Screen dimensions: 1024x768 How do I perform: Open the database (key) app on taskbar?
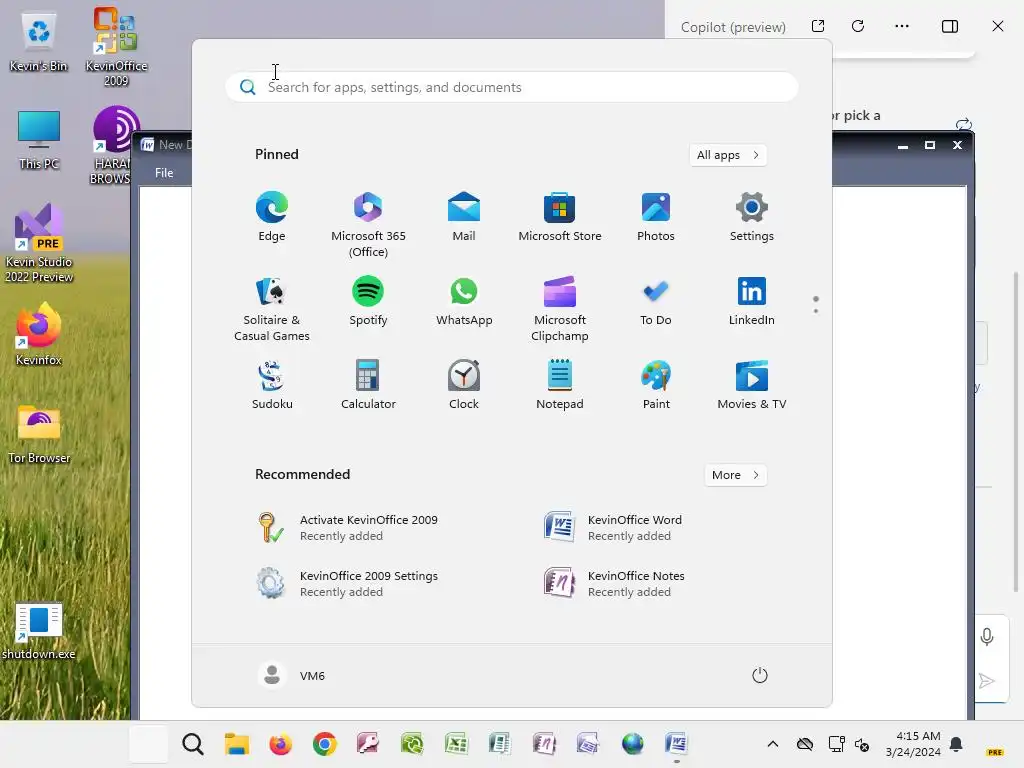coord(368,744)
